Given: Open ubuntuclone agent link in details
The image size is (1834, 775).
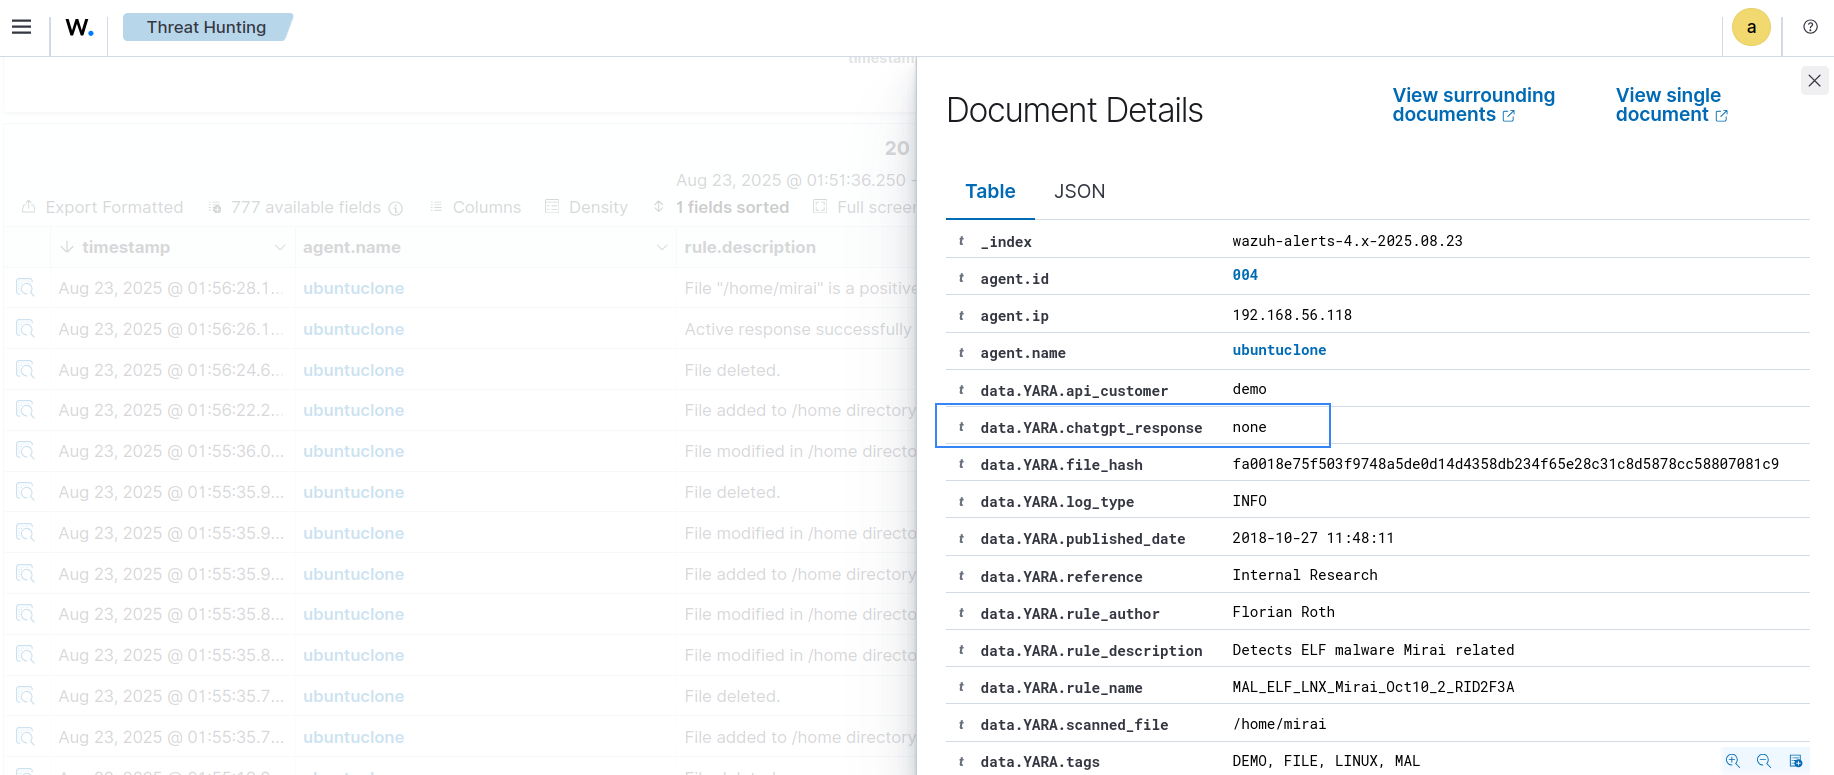Looking at the screenshot, I should click(1279, 350).
